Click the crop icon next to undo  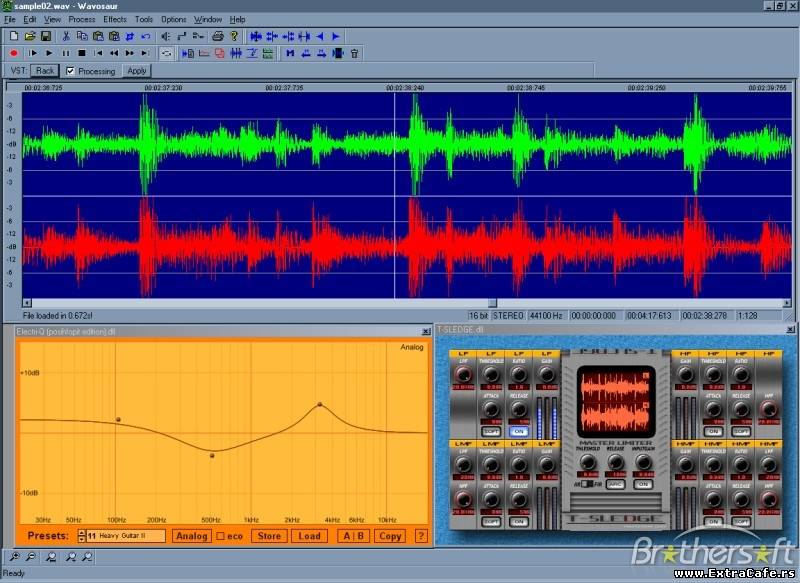tap(130, 36)
